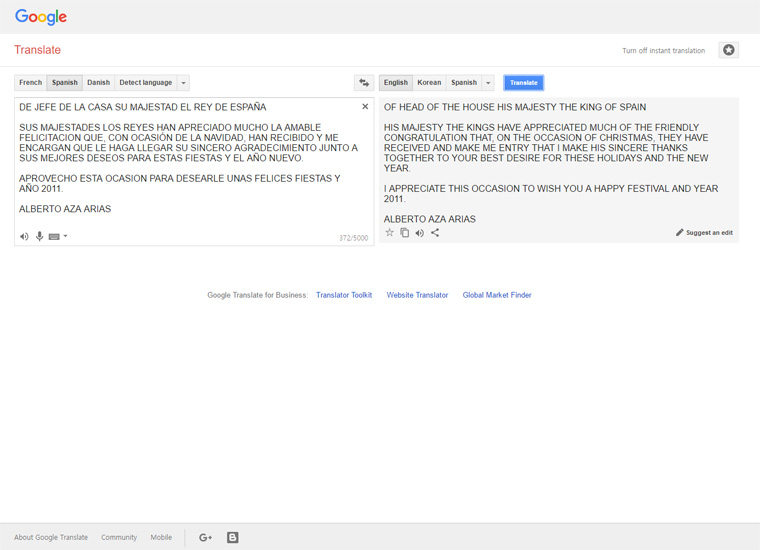
Task: Click the translated 'ALBERTO AZA ARIAS' text
Action: pos(429,219)
